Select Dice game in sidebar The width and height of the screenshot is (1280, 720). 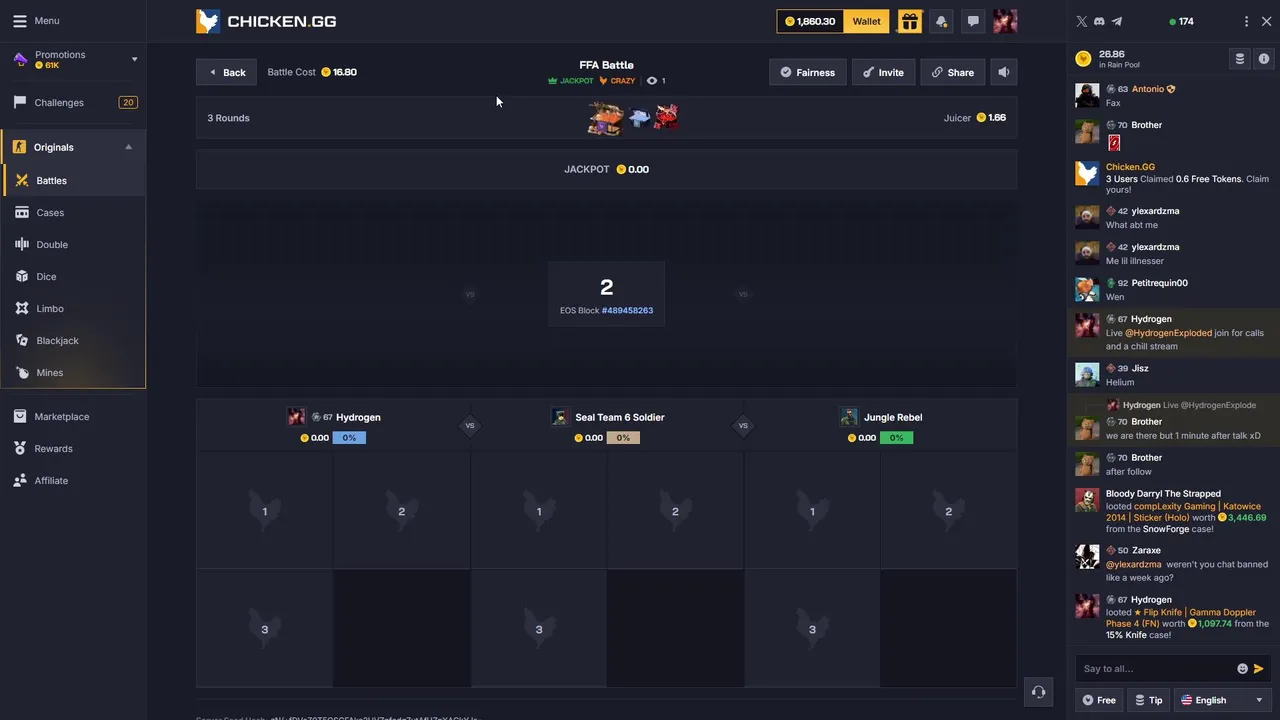click(74, 277)
